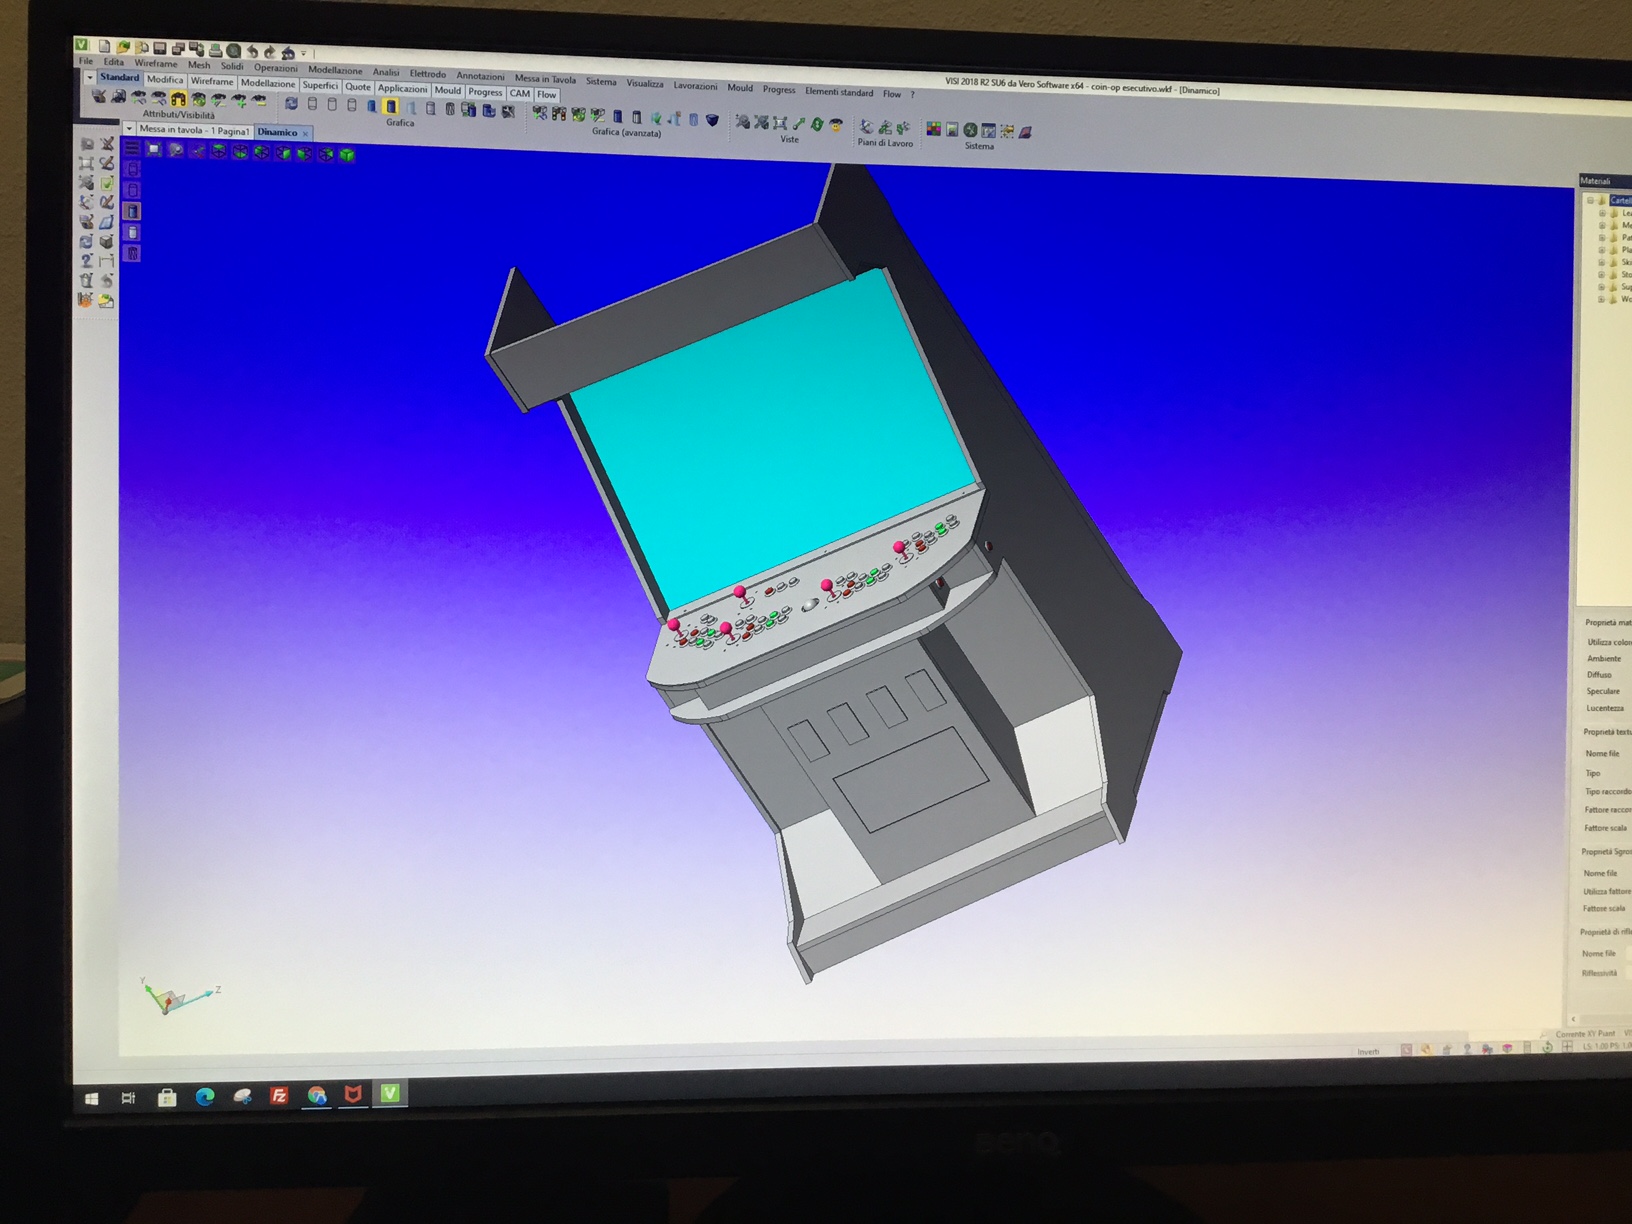Click the zoom-all icon in the Viste group
The width and height of the screenshot is (1632, 1224).
pyautogui.click(x=780, y=123)
